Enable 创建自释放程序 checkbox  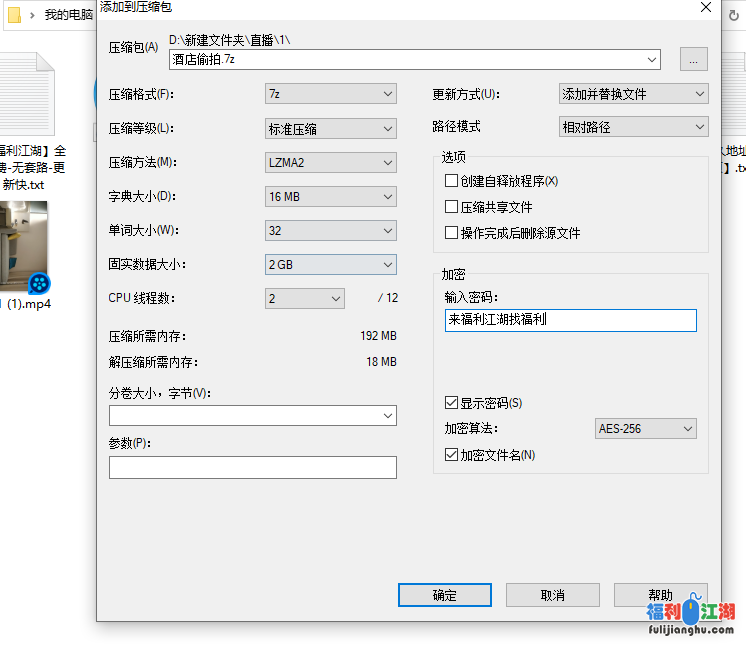452,181
